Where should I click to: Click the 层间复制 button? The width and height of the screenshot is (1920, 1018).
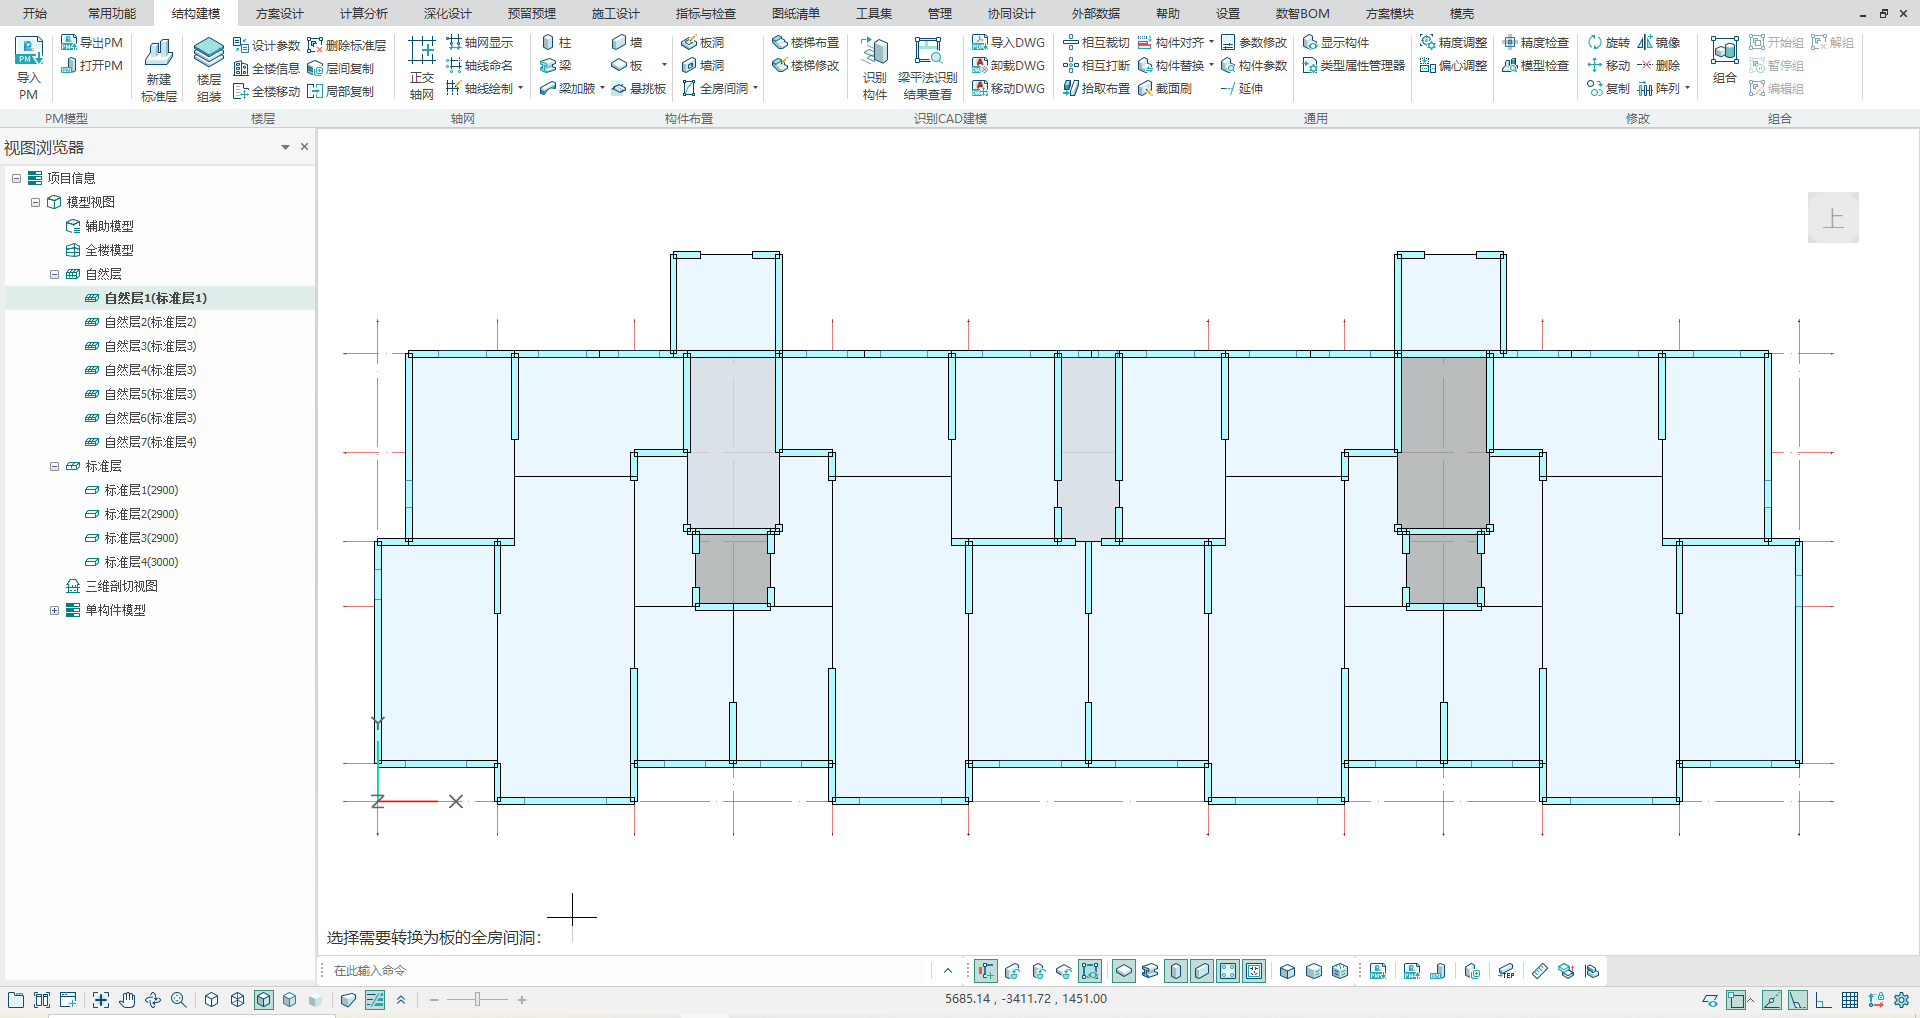341,68
